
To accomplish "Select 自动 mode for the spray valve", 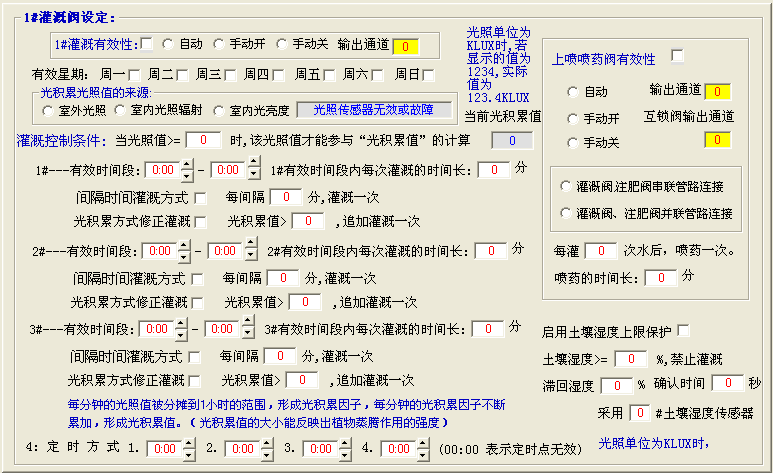I will pyautogui.click(x=572, y=92).
